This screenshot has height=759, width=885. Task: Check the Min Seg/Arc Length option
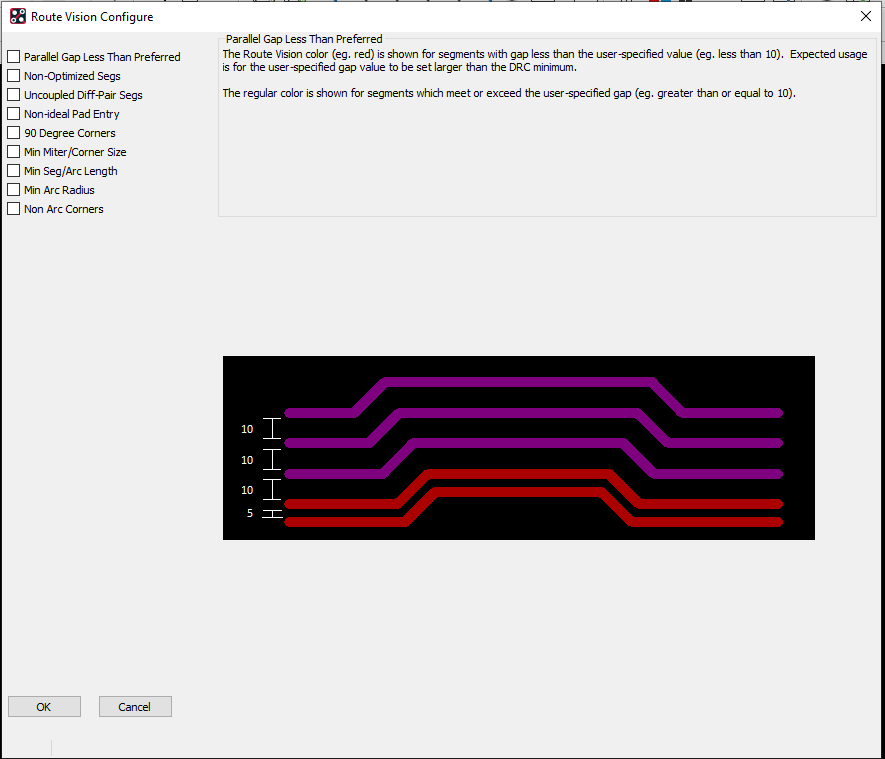(14, 171)
